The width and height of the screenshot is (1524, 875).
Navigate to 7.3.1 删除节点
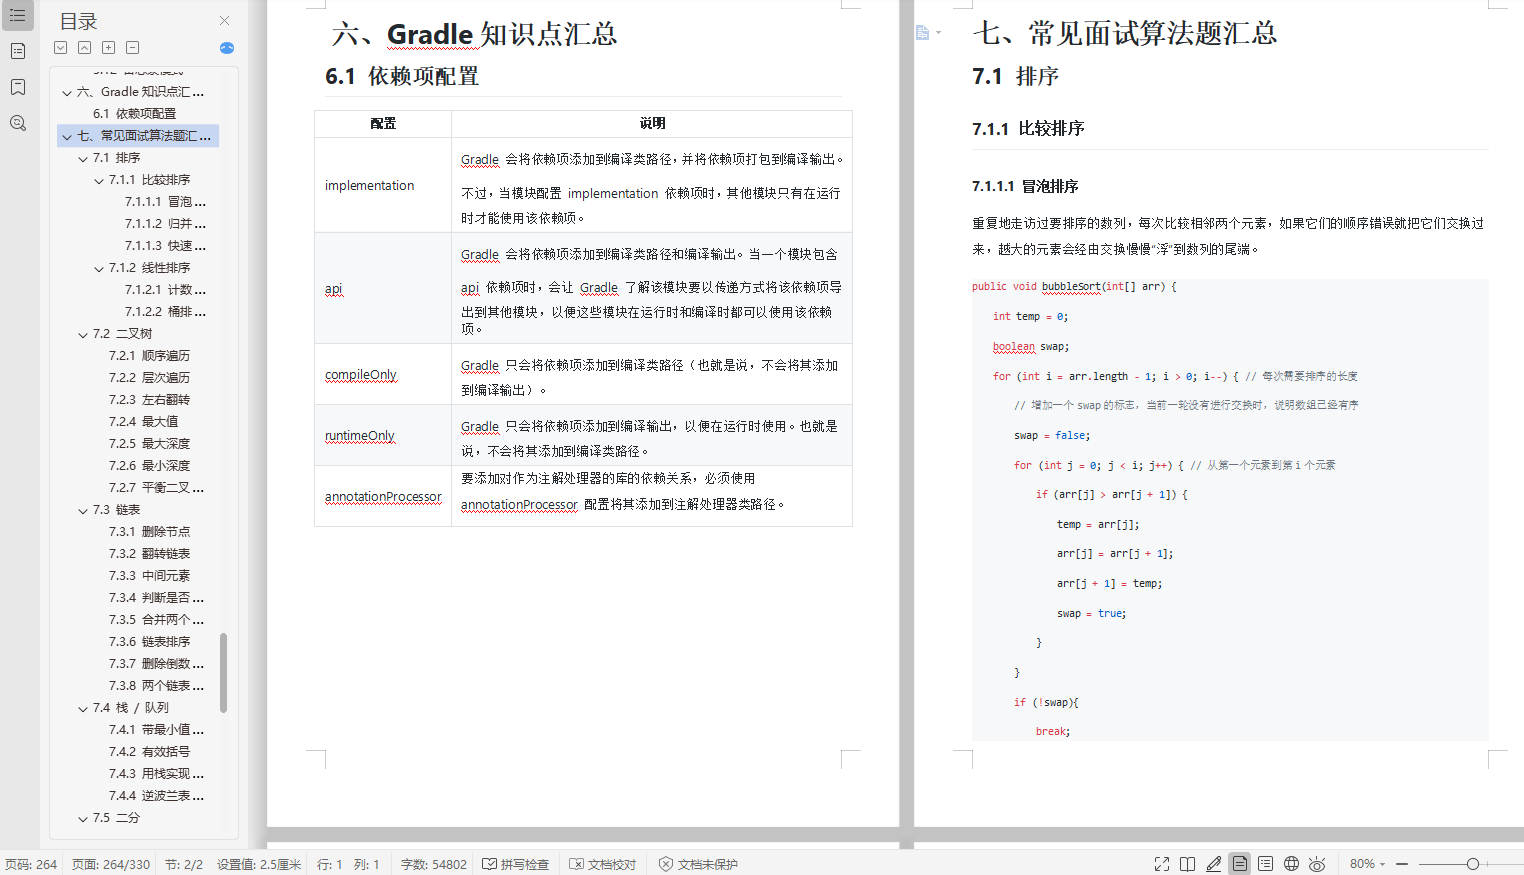(x=149, y=532)
